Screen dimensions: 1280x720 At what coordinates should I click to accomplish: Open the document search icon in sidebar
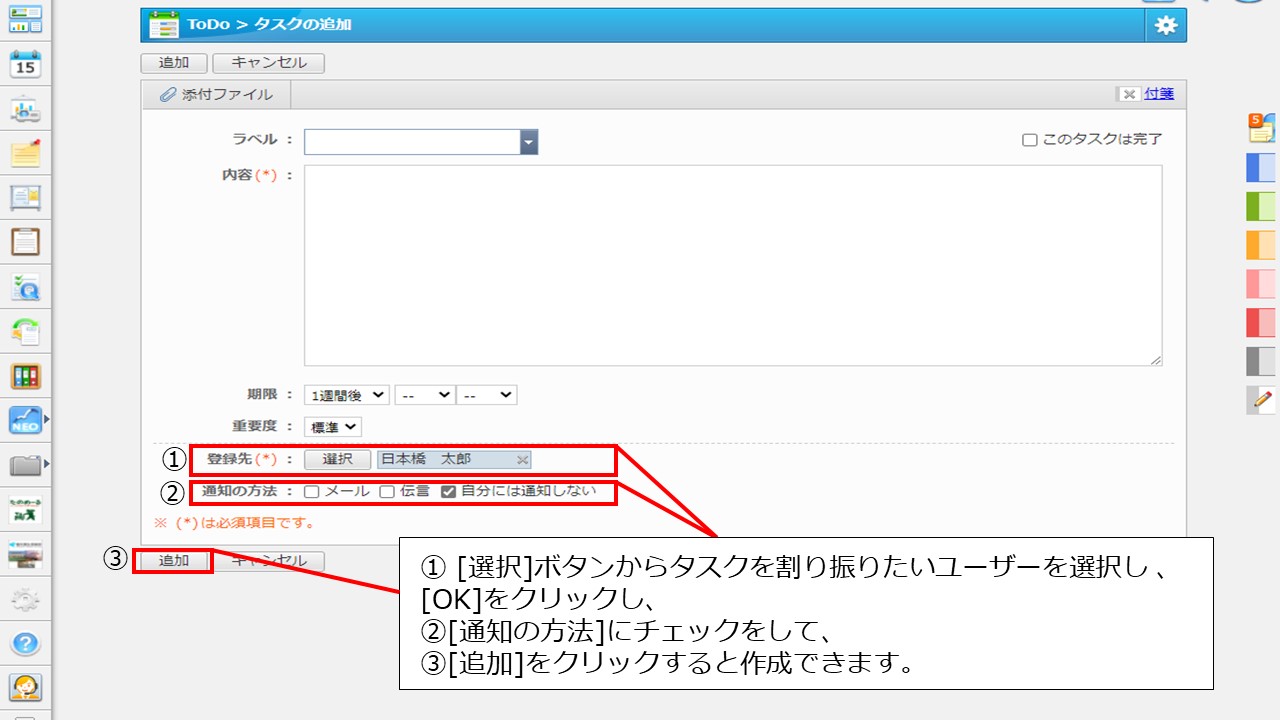pyautogui.click(x=25, y=287)
